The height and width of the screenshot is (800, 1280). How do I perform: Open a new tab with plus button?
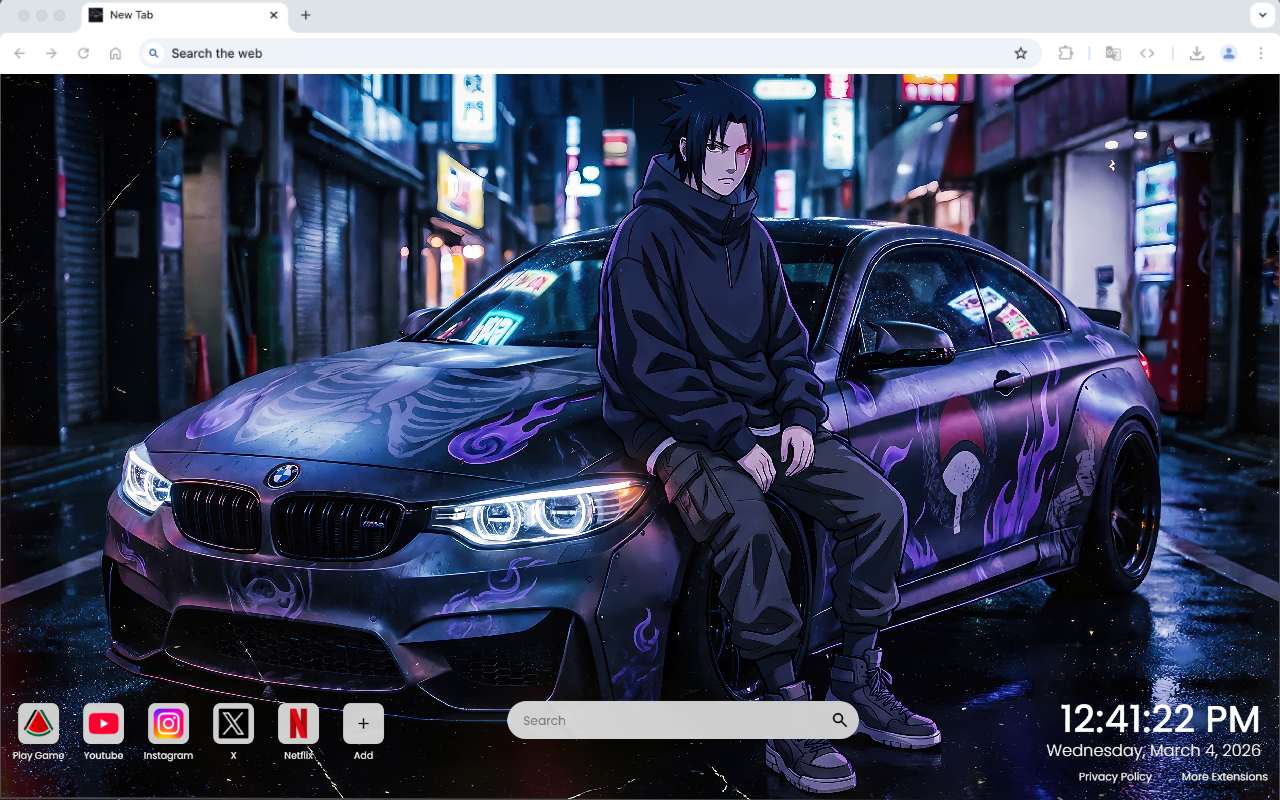pos(306,15)
